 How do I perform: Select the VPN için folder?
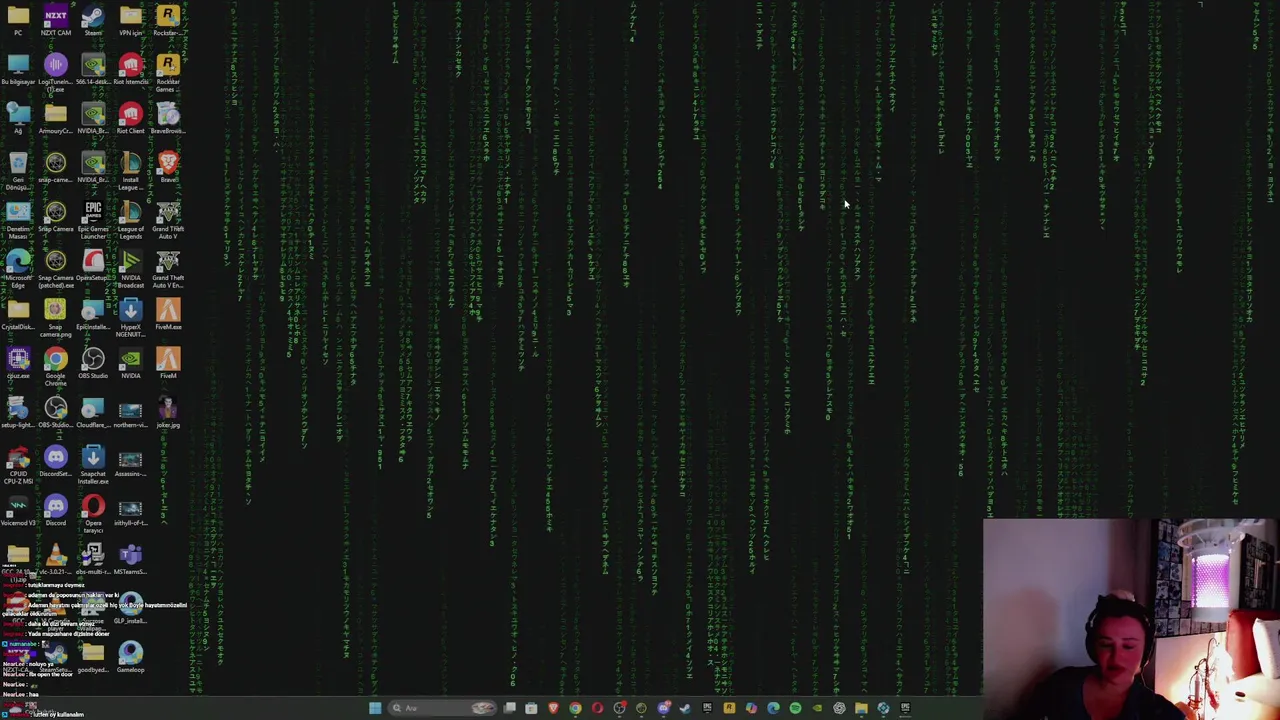(130, 19)
